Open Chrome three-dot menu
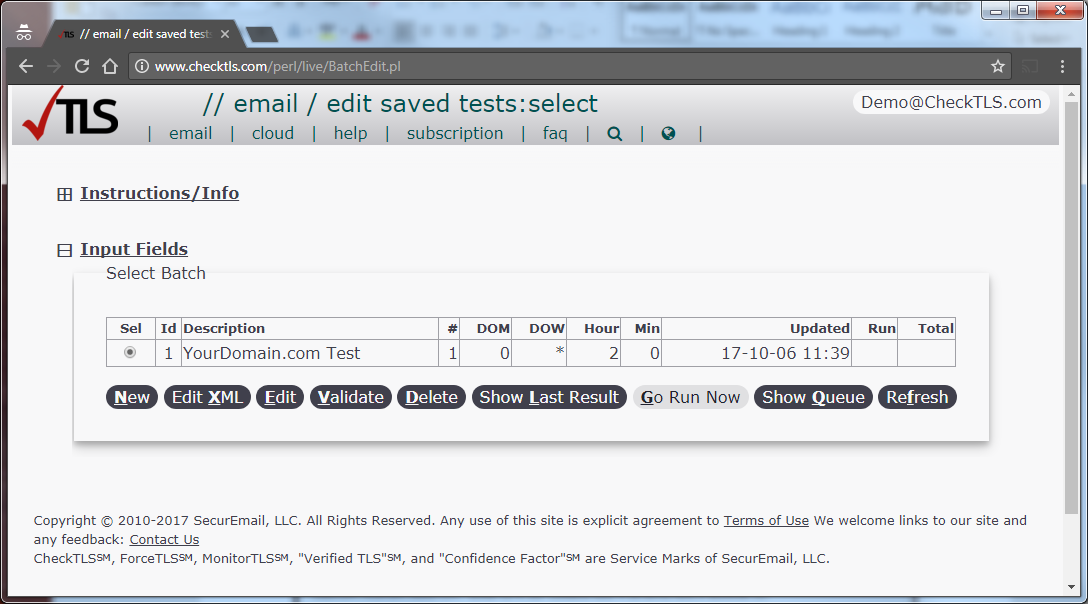Screen dimensions: 1088x604 click(1062, 67)
